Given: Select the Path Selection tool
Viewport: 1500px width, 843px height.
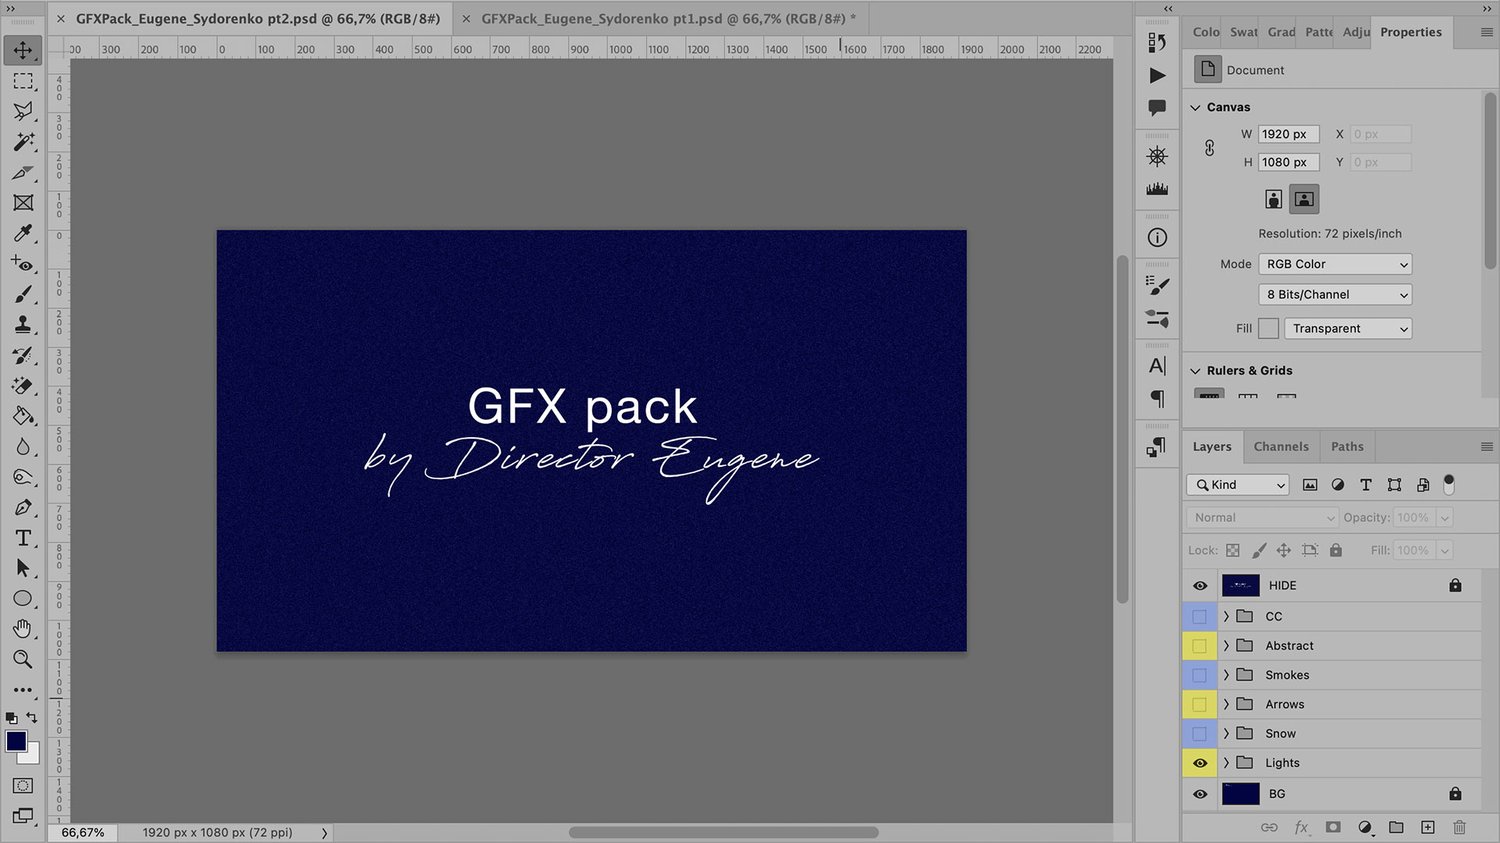Looking at the screenshot, I should 23,568.
